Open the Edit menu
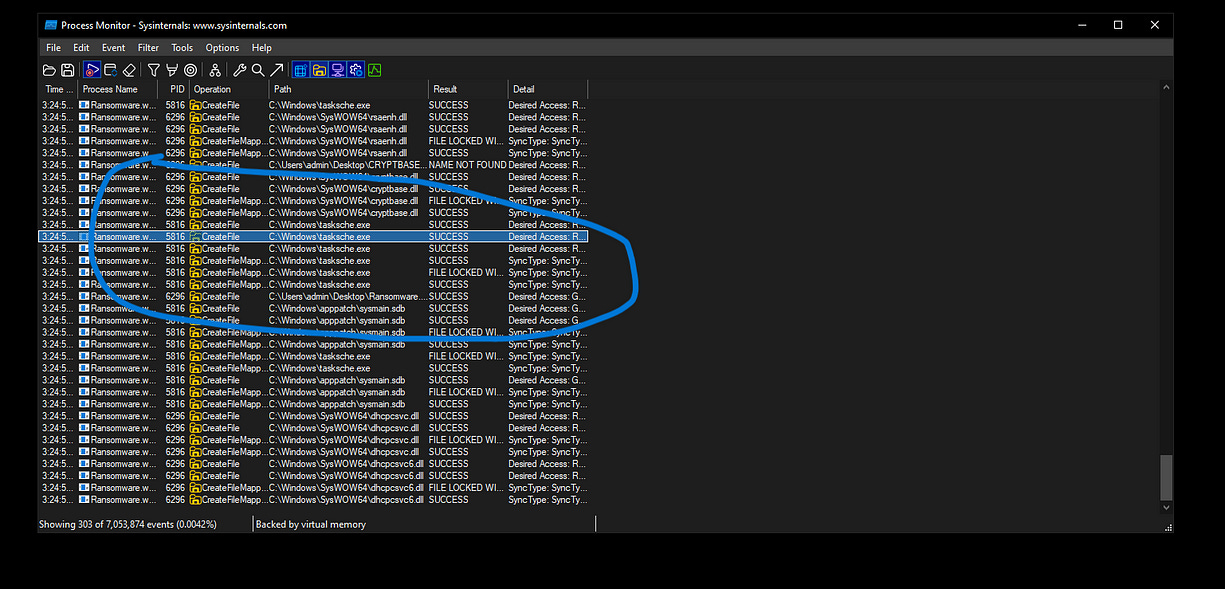 pos(81,47)
